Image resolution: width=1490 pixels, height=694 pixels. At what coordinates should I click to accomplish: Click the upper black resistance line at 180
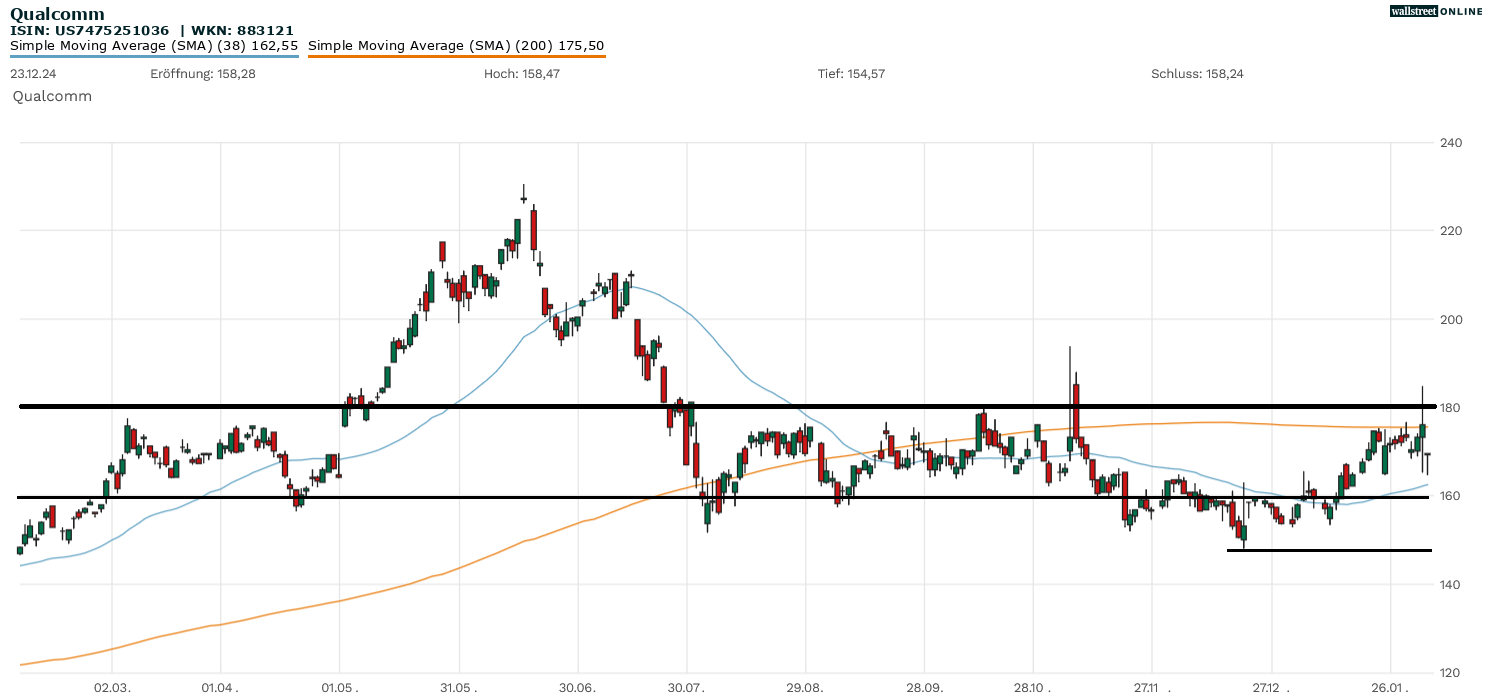(x=600, y=406)
